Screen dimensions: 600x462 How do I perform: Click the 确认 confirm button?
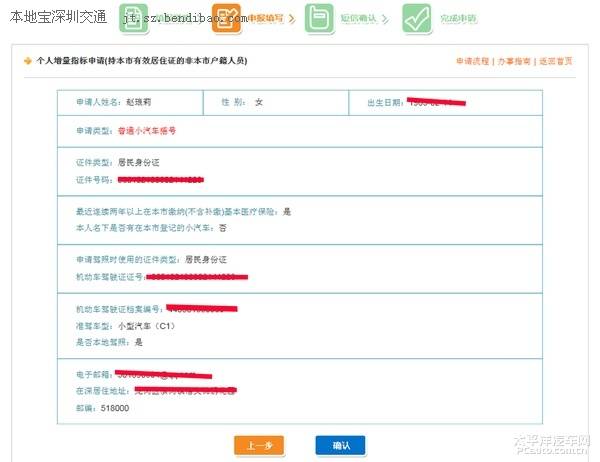click(340, 445)
